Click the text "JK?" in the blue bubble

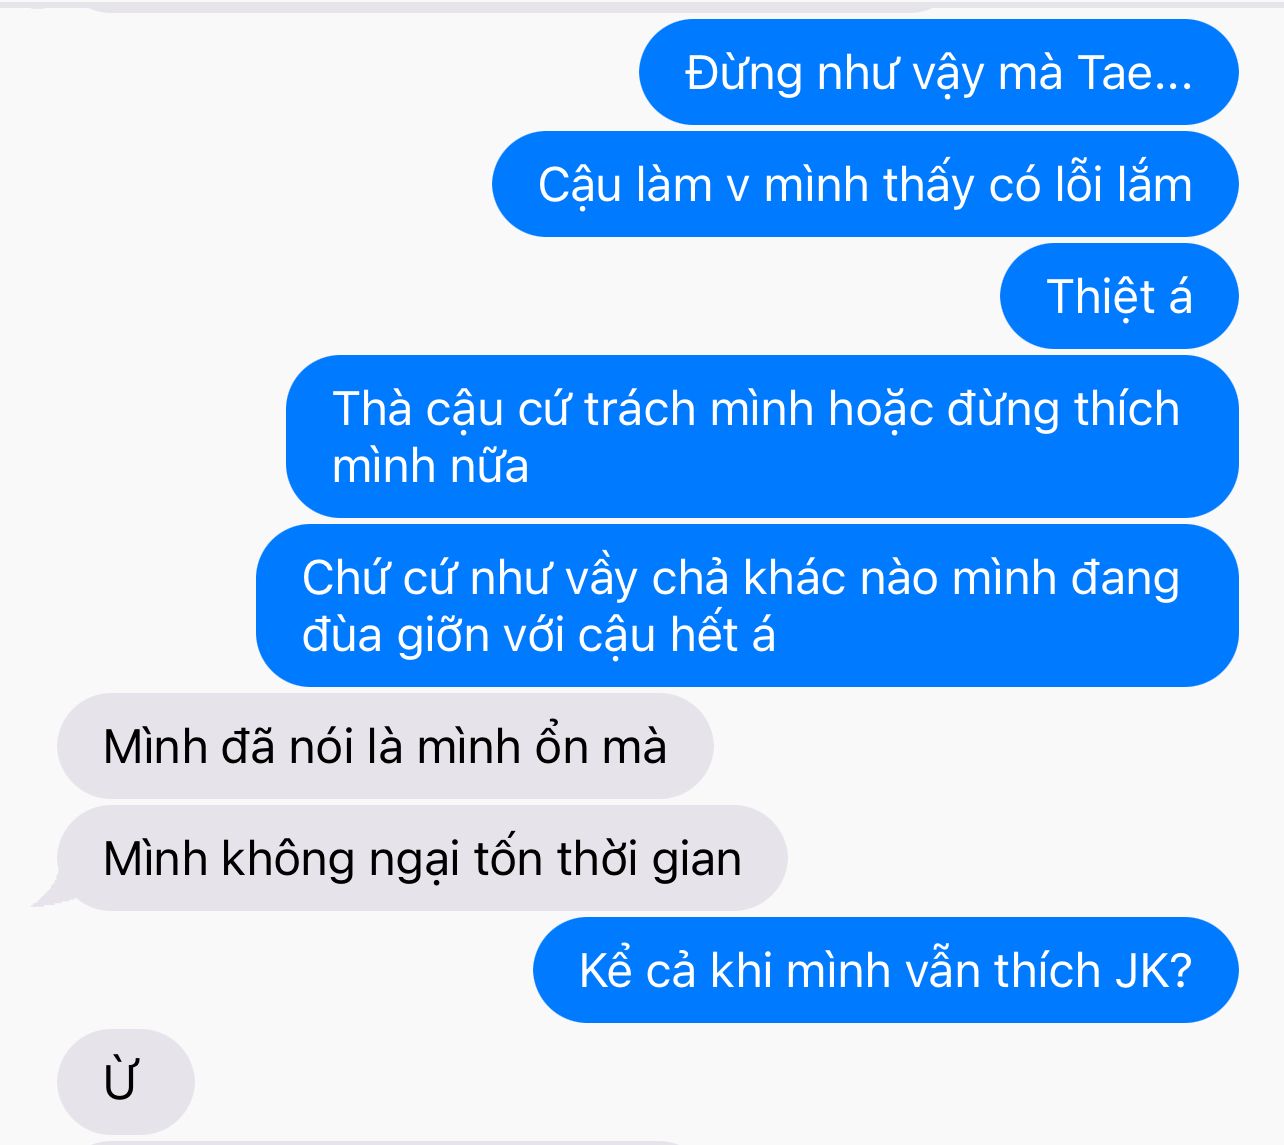(x=1153, y=971)
